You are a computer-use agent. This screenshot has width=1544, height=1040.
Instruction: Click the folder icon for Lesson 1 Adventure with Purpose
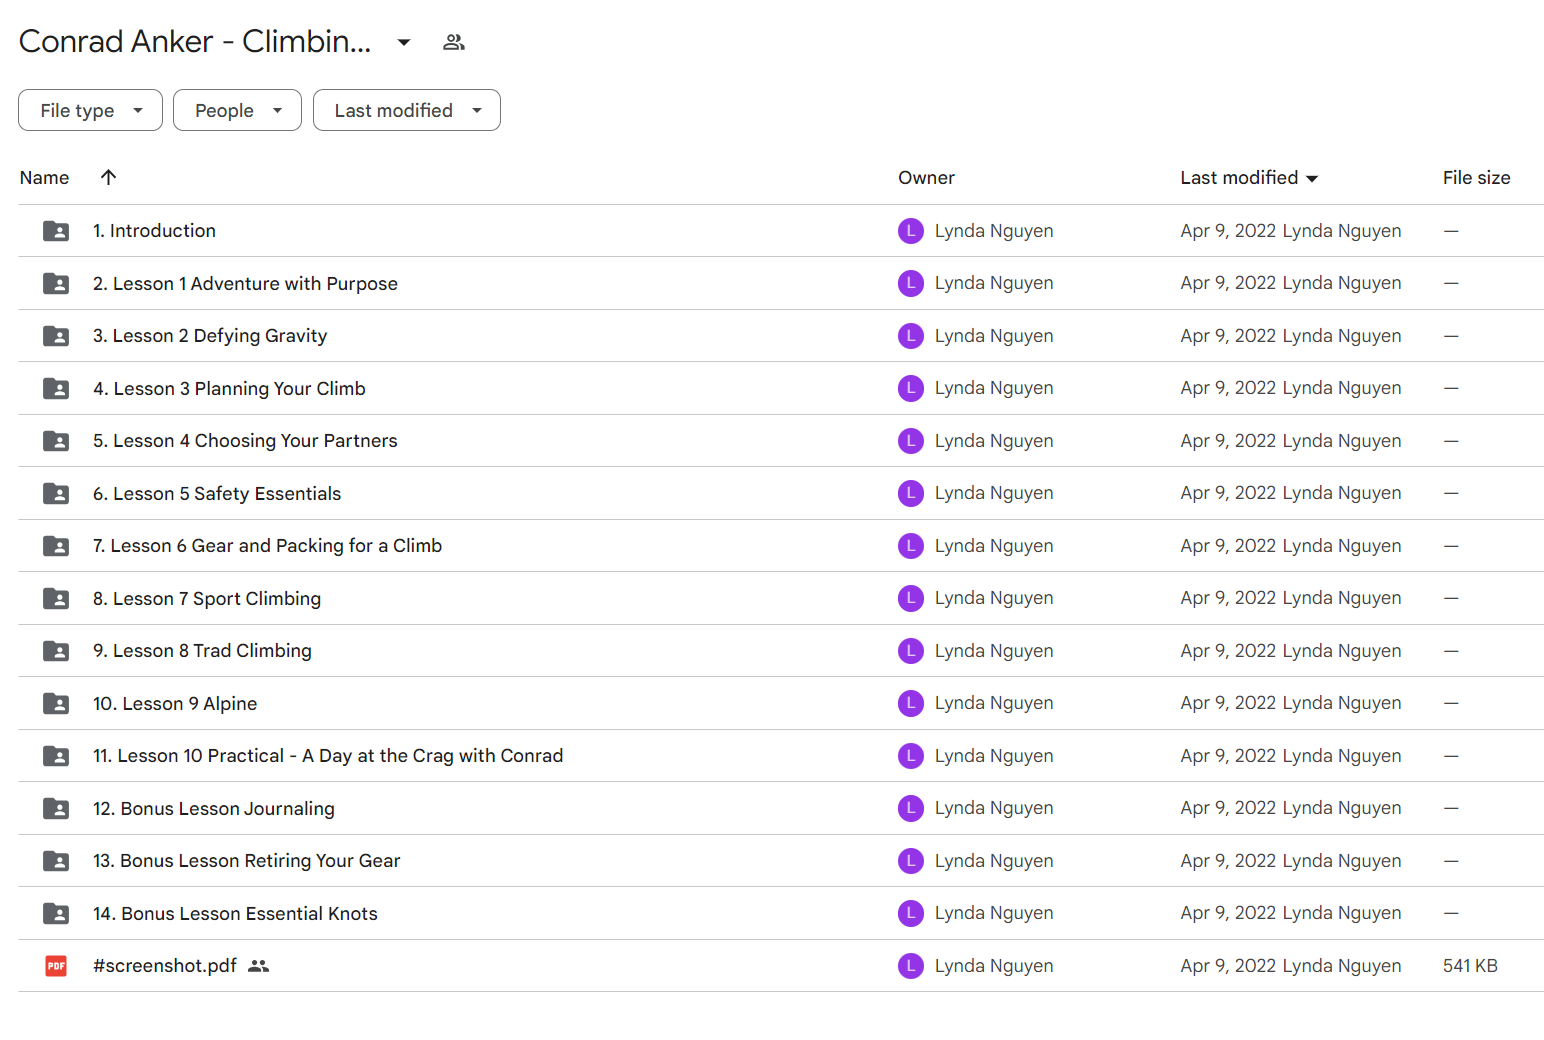point(56,284)
